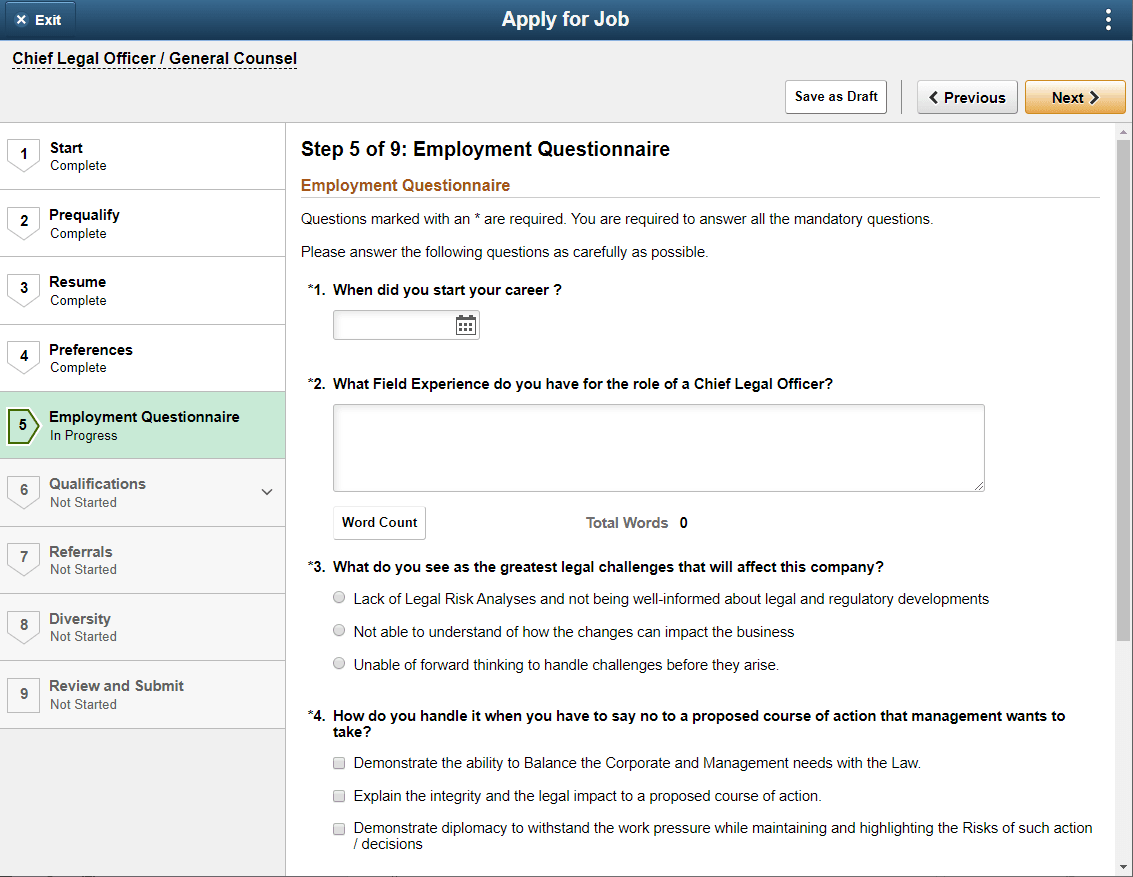Image resolution: width=1133 pixels, height=877 pixels.
Task: Check the Explain the integrity checkbox
Action: coord(339,795)
